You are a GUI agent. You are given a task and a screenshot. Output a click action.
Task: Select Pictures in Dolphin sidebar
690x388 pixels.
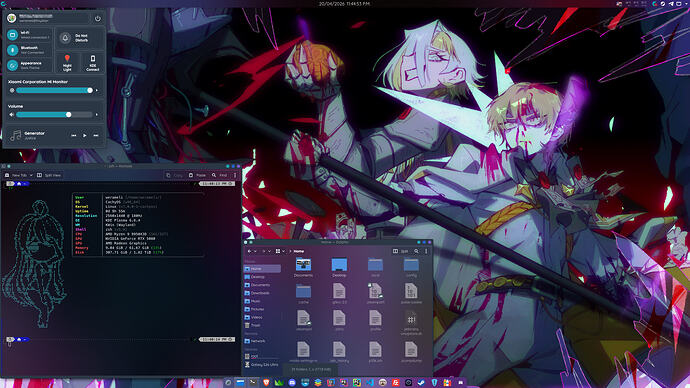click(262, 309)
